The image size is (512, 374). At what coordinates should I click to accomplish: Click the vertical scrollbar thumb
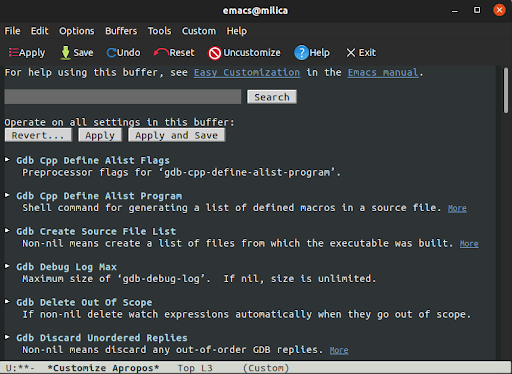tap(506, 90)
